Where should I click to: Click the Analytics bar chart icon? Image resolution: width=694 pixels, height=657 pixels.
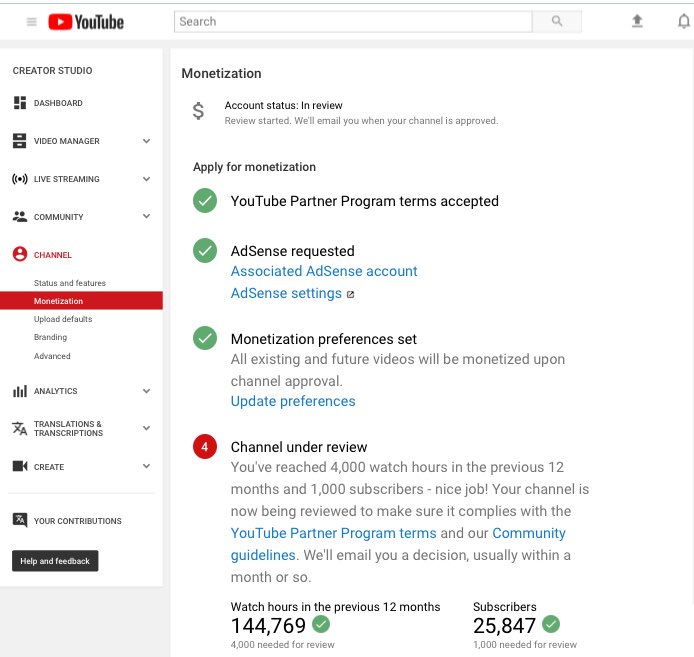19,391
